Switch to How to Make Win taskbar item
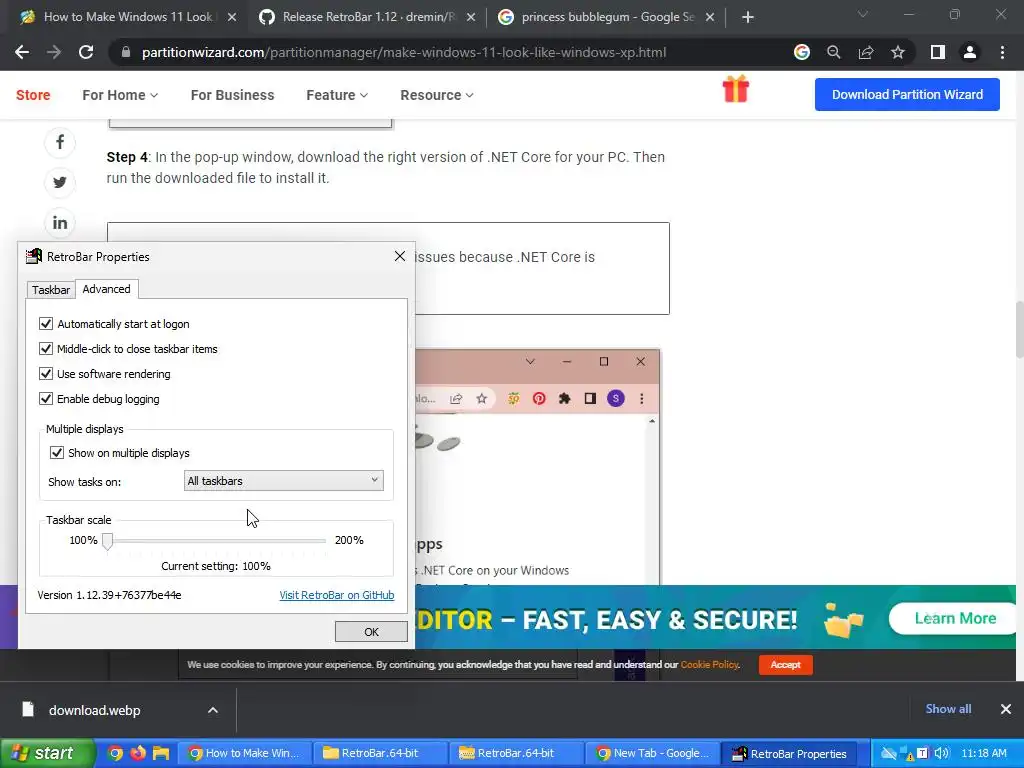This screenshot has width=1024, height=768. (245, 753)
